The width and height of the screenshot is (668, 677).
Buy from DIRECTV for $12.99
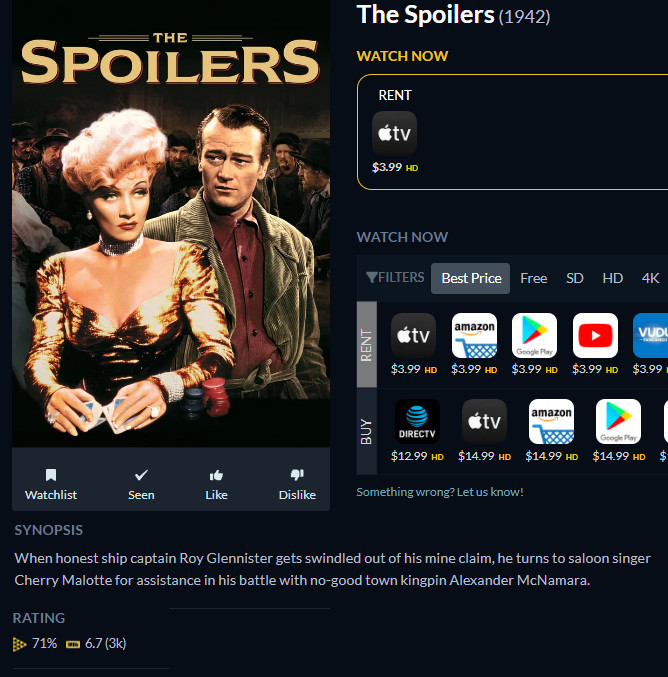tap(417, 421)
